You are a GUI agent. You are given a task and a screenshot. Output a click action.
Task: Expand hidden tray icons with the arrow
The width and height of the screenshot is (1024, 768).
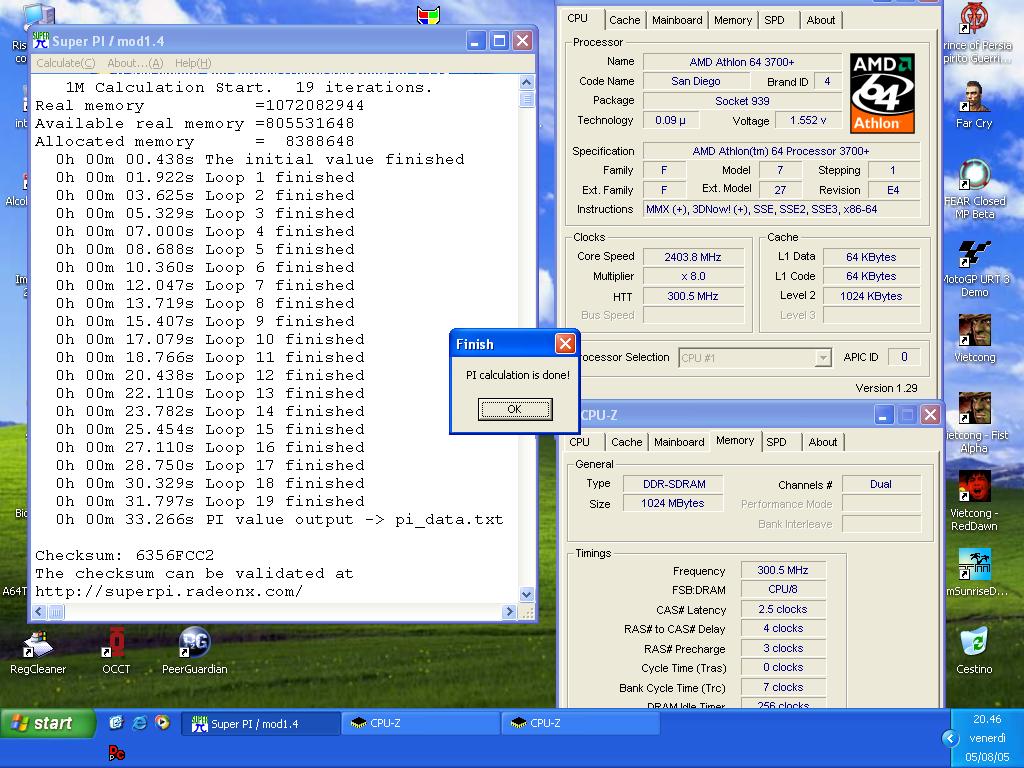(x=950, y=739)
